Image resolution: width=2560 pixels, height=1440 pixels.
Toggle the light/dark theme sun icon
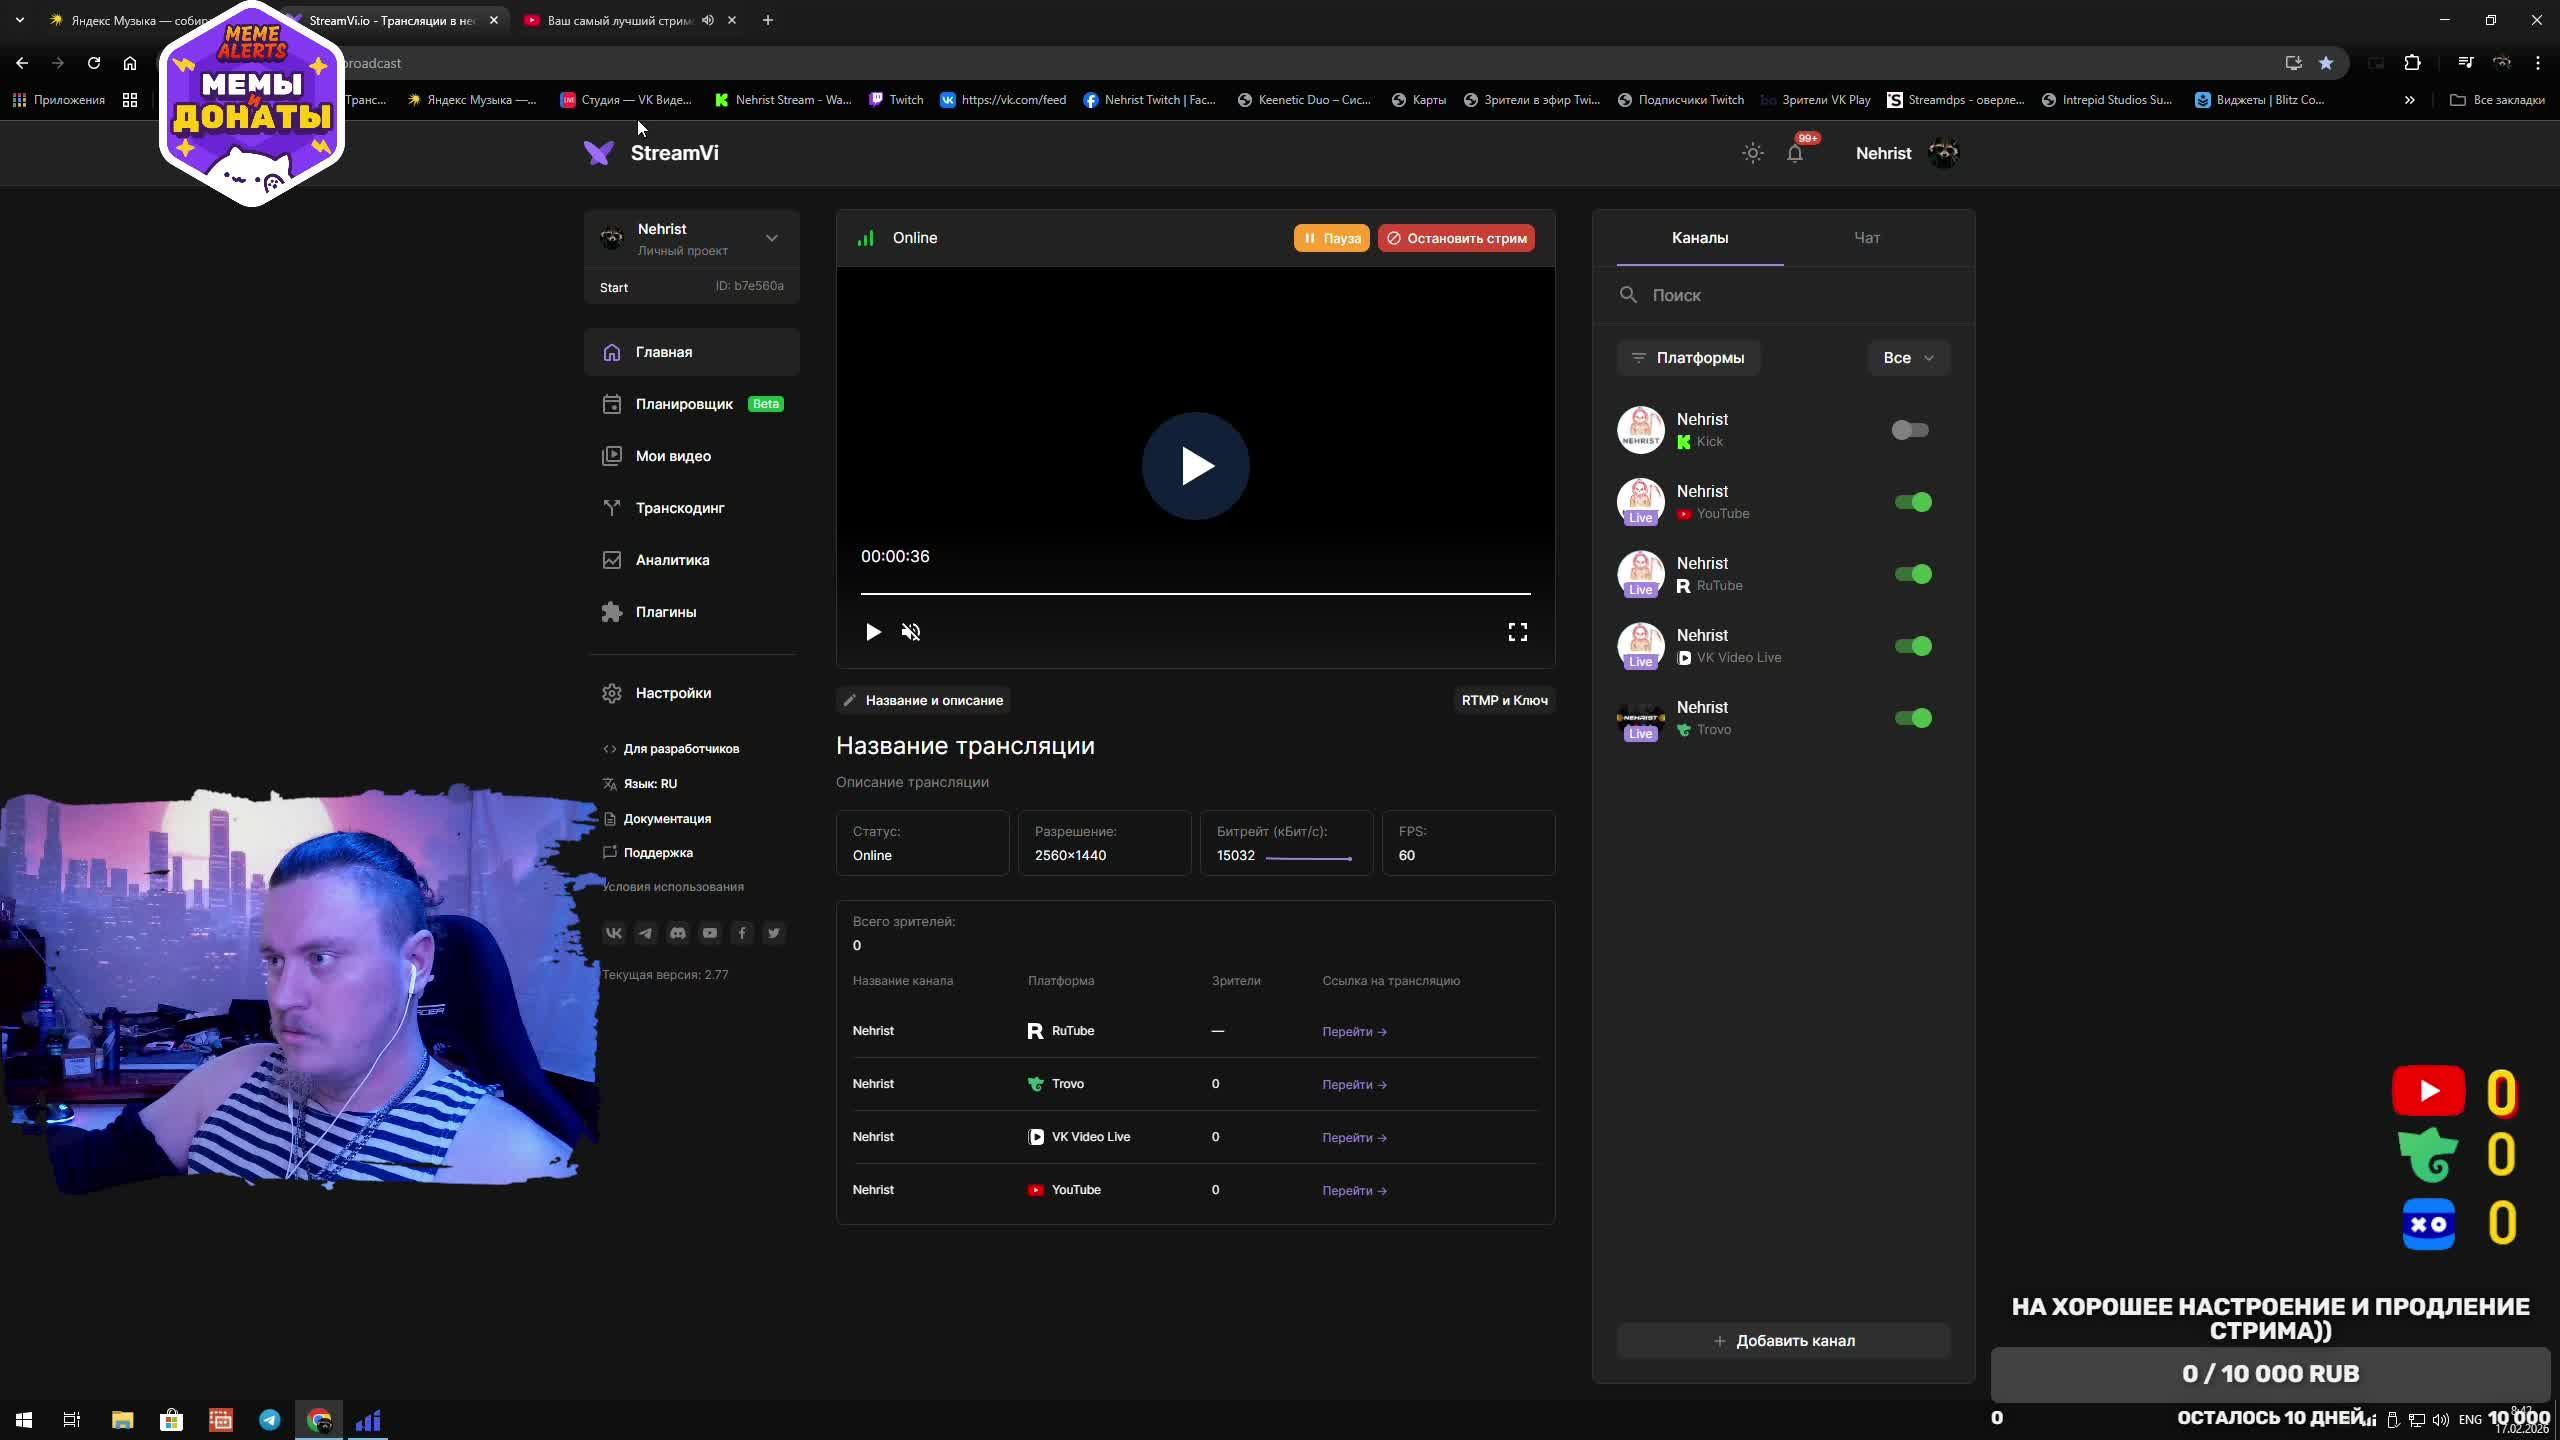[x=1752, y=153]
